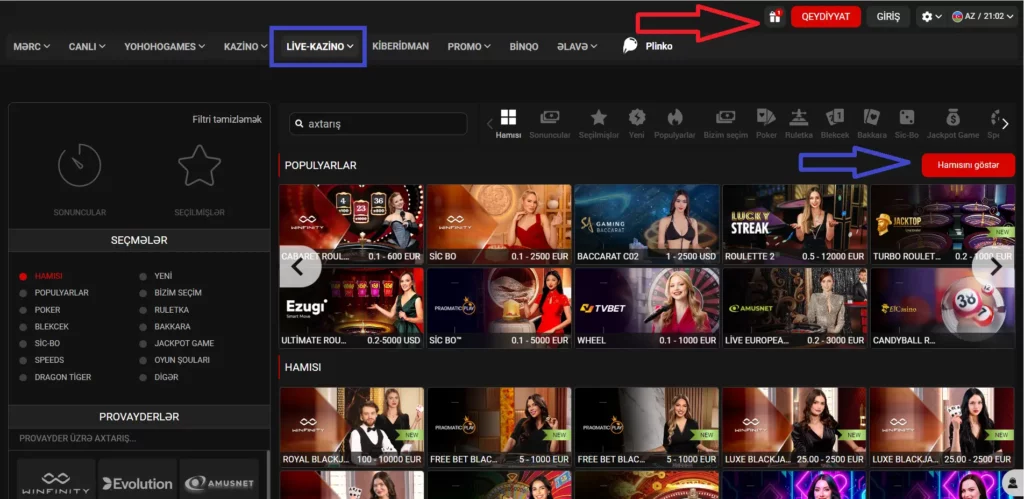
Task: Select the OYUN ŞOULARI filter option
Action: click(182, 360)
